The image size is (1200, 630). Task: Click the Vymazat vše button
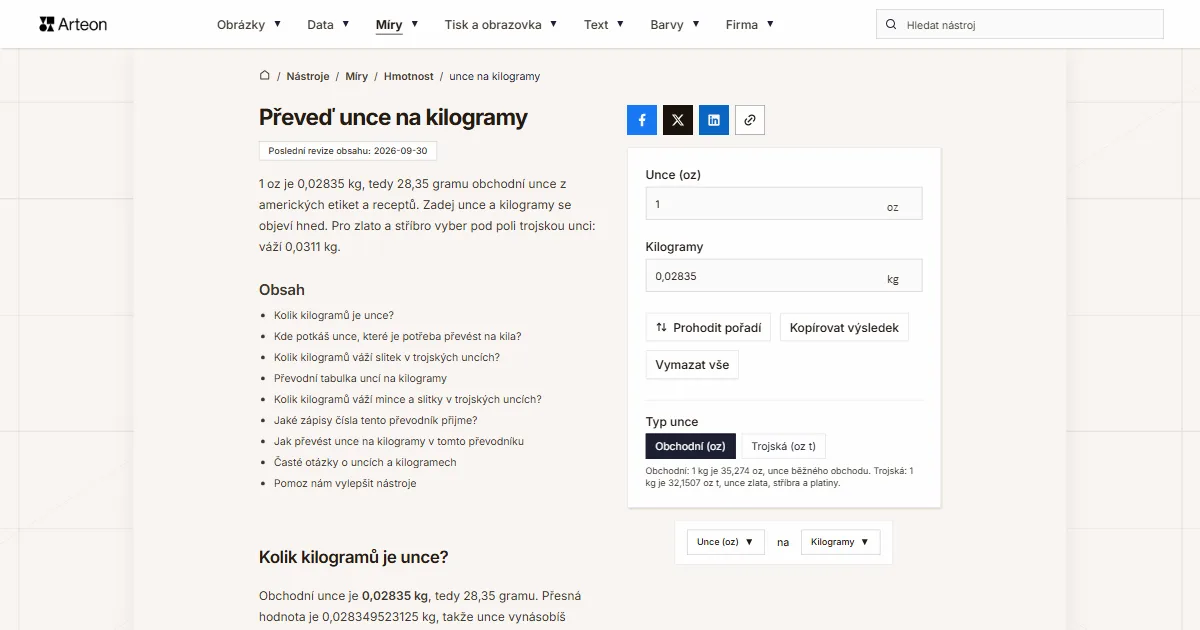[692, 365]
